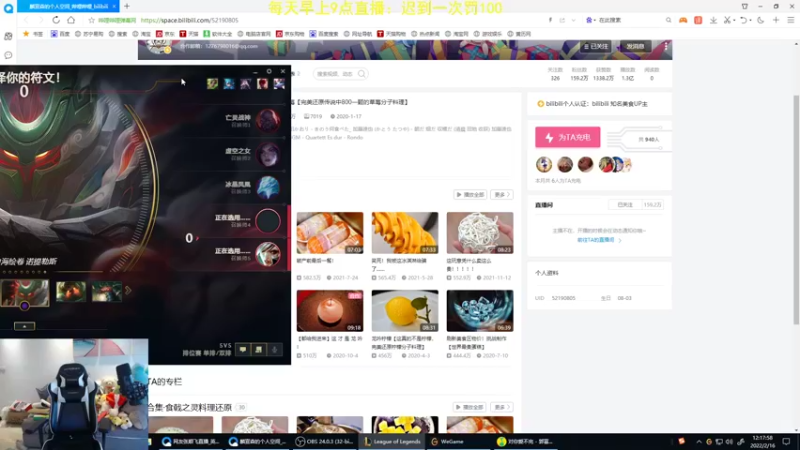Click the browser vertical scrollbar

click(796, 209)
